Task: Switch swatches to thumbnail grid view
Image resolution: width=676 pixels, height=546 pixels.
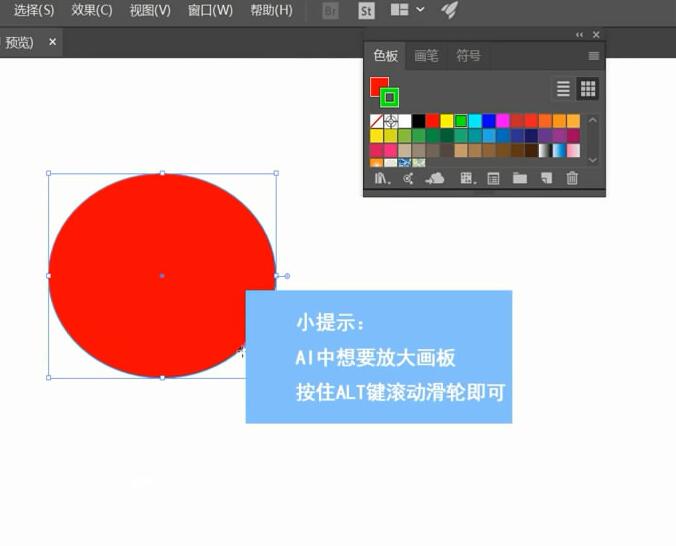Action: coord(588,88)
